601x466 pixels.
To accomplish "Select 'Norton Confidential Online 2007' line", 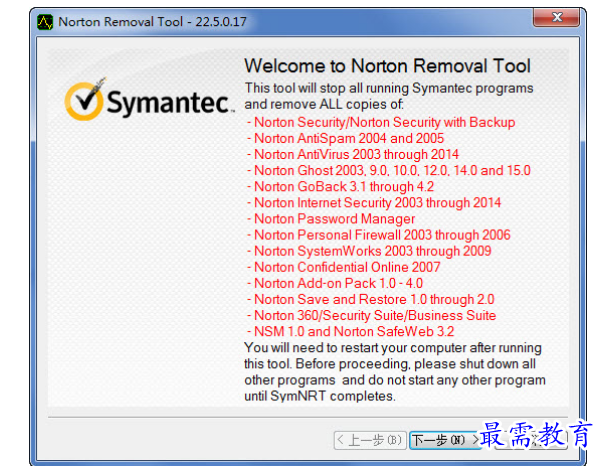I will click(x=344, y=267).
